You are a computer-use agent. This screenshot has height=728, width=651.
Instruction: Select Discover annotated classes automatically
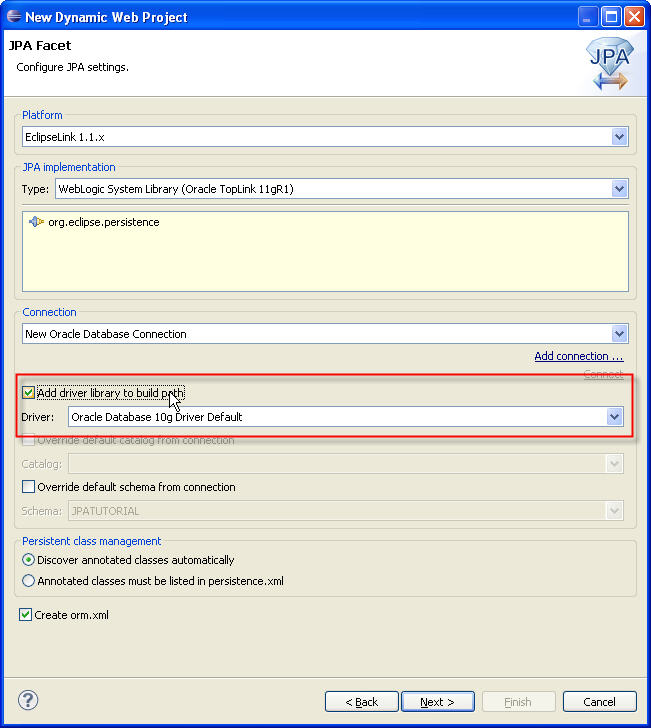[29, 560]
